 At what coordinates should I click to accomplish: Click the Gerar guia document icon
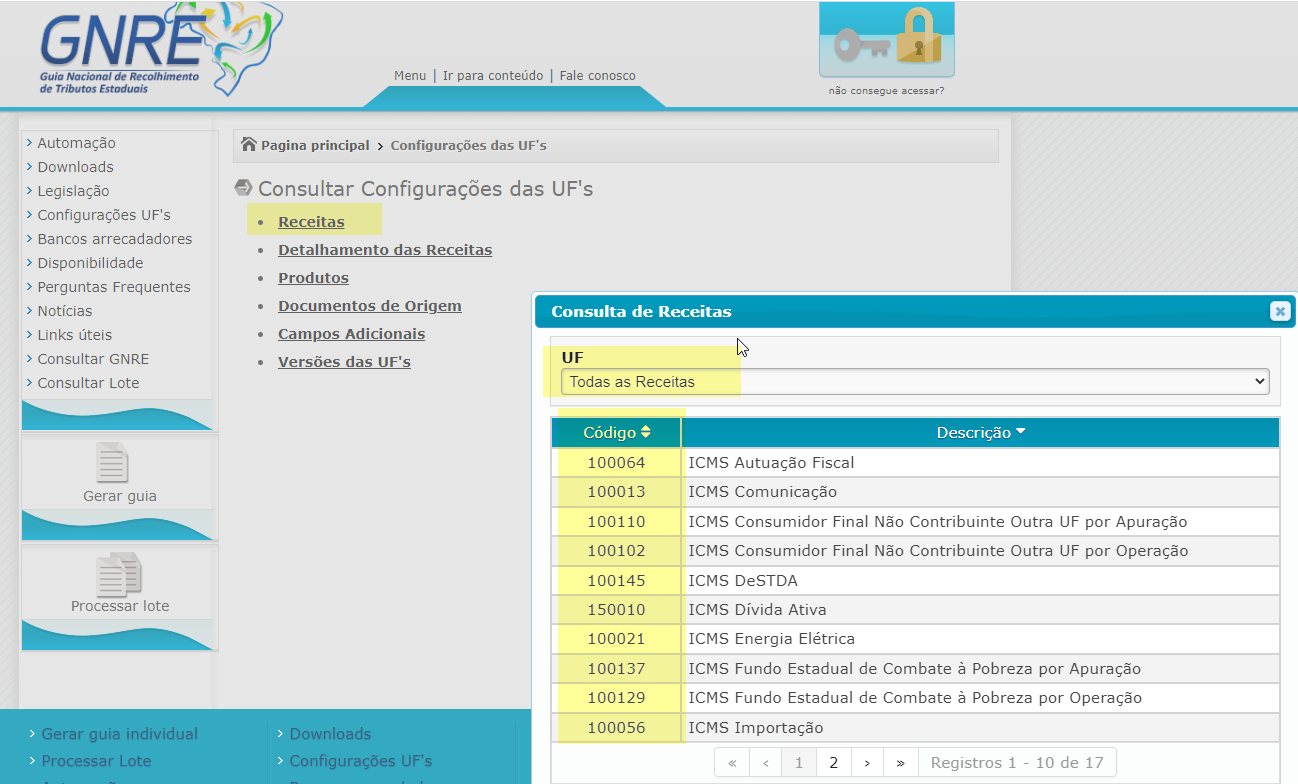tap(112, 463)
